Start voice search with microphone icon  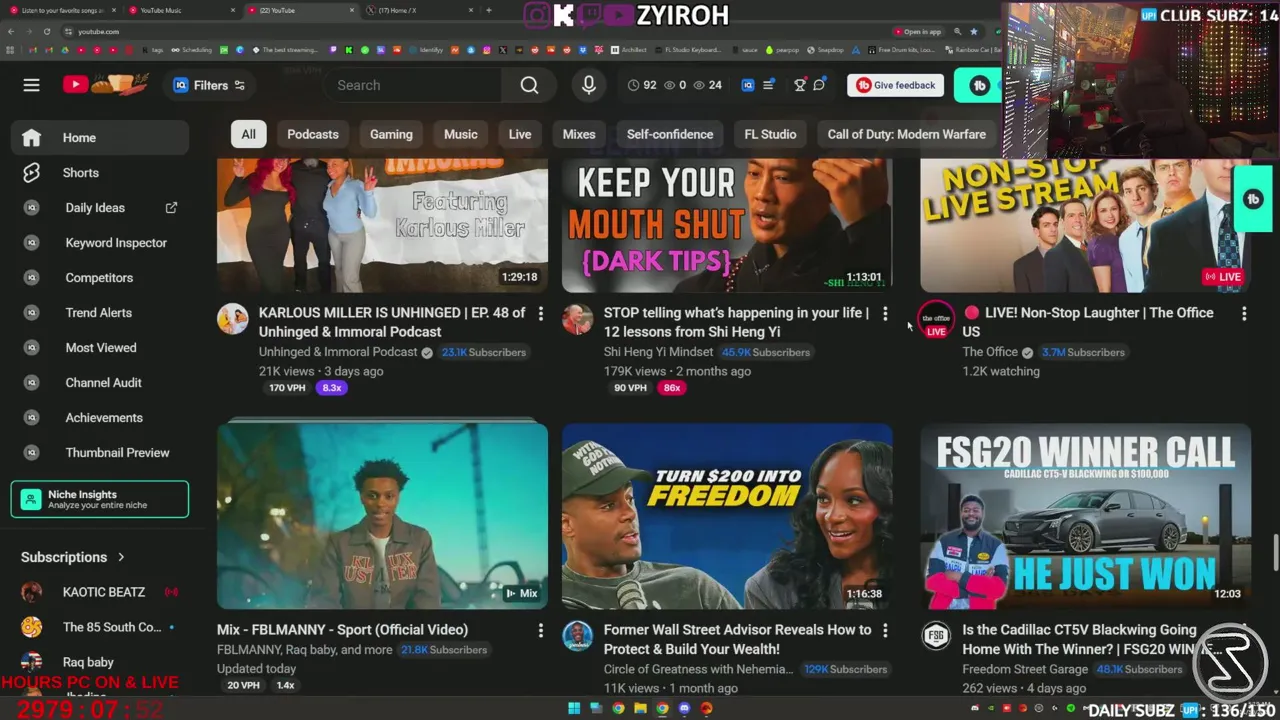click(x=589, y=85)
